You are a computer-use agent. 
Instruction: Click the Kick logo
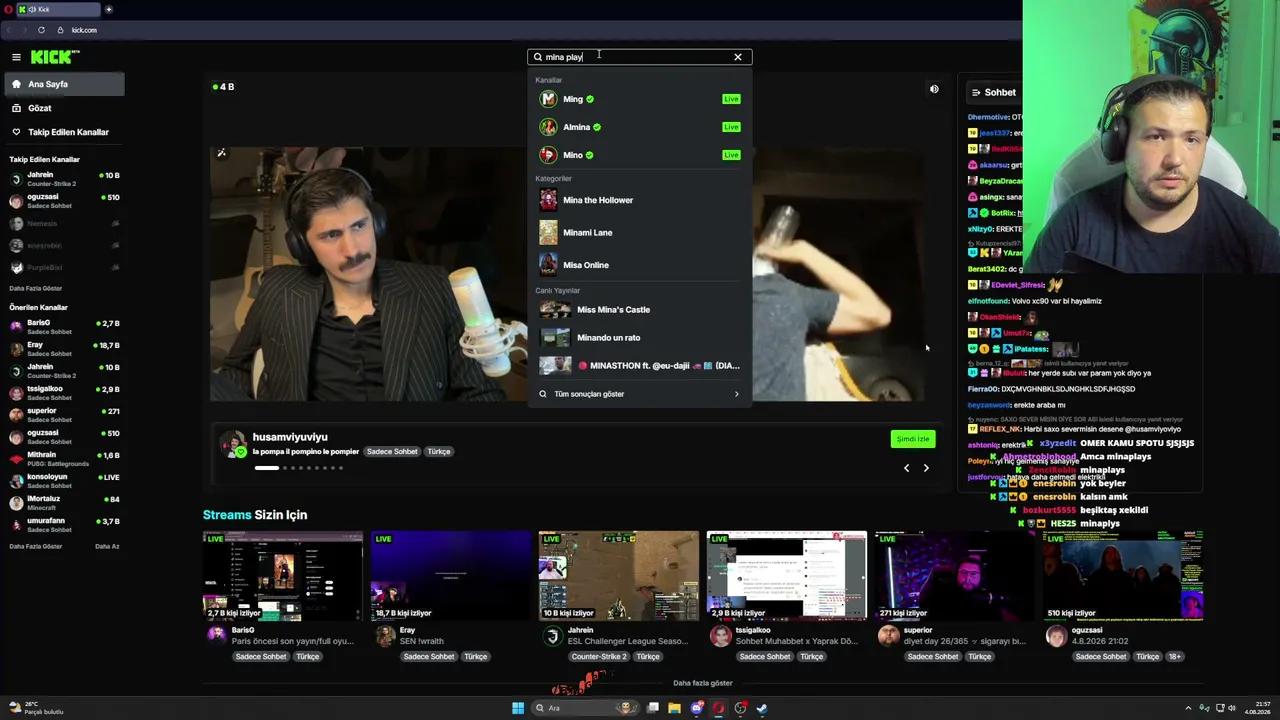(55, 57)
